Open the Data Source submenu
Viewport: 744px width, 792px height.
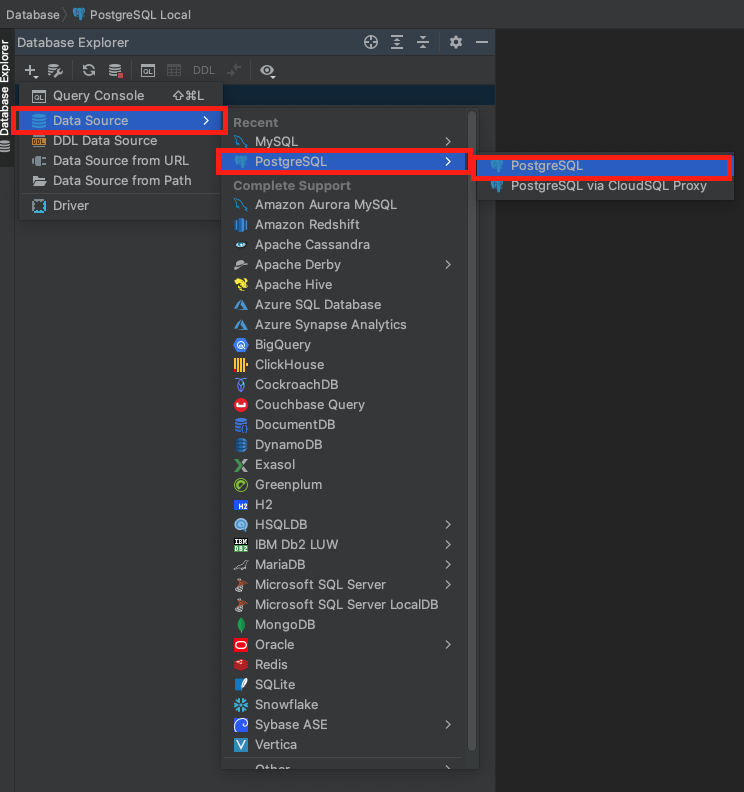point(121,120)
